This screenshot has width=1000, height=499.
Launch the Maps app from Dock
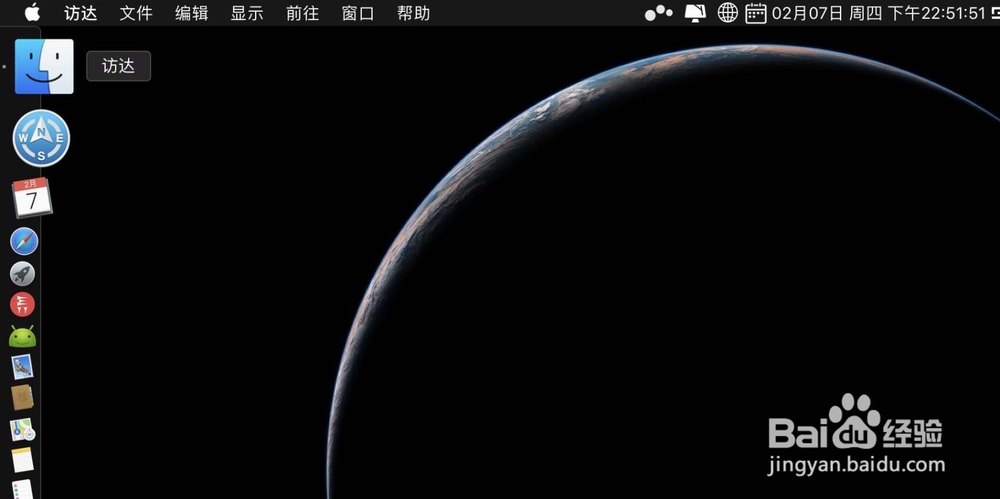point(22,430)
